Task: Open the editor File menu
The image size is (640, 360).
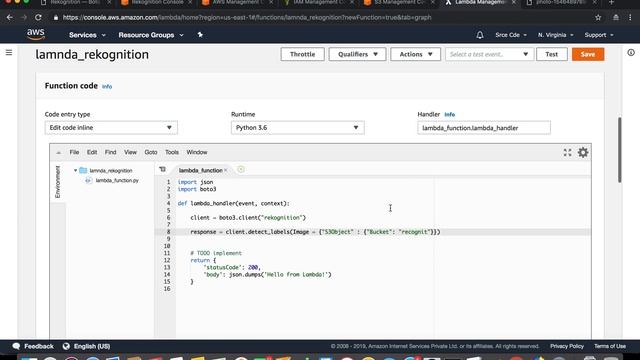Action: pyautogui.click(x=74, y=152)
